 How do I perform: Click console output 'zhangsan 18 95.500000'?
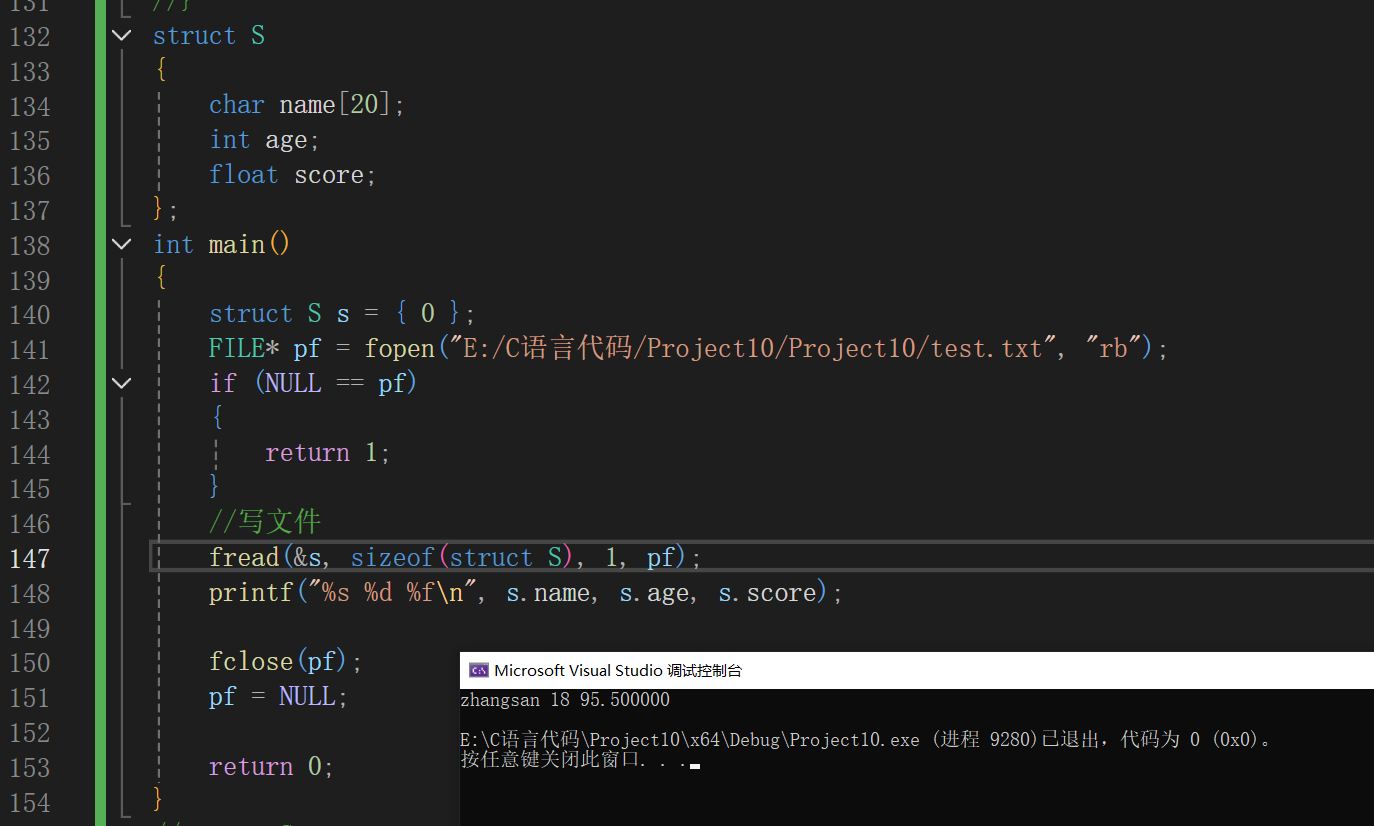[x=565, y=700]
